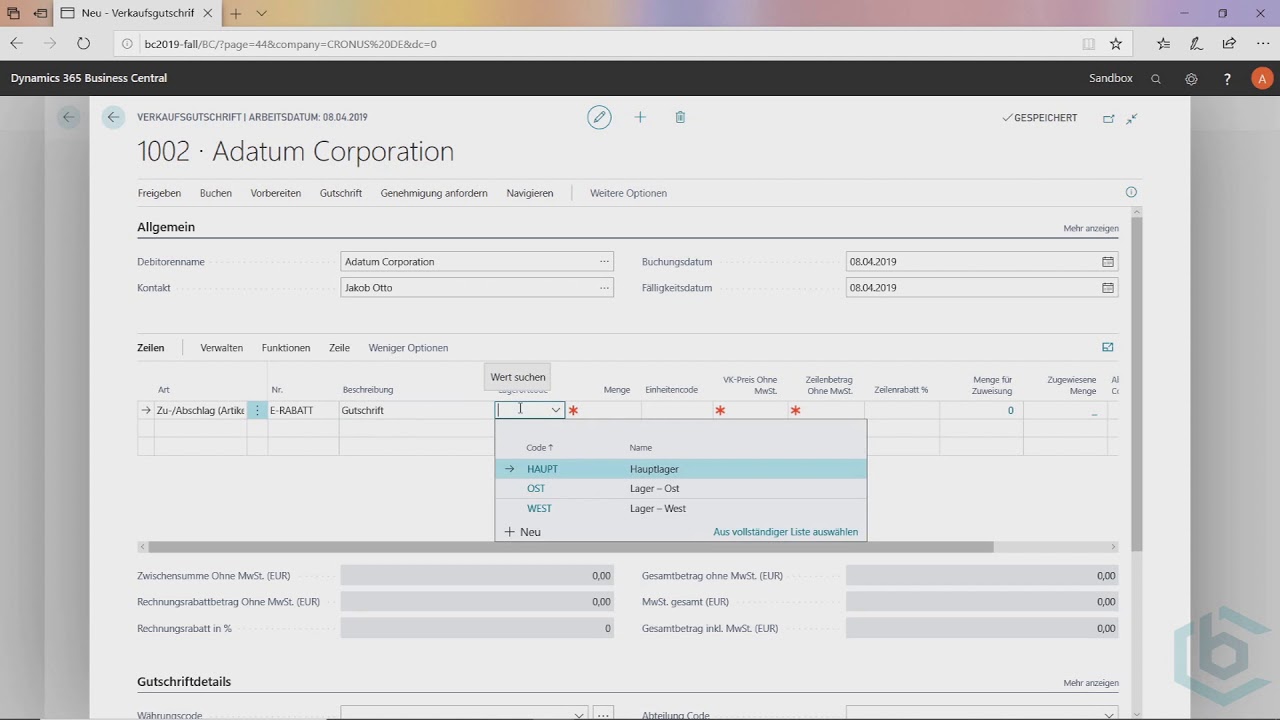1280x720 pixels.
Task: Open browser more options menu
Action: tap(1262, 43)
